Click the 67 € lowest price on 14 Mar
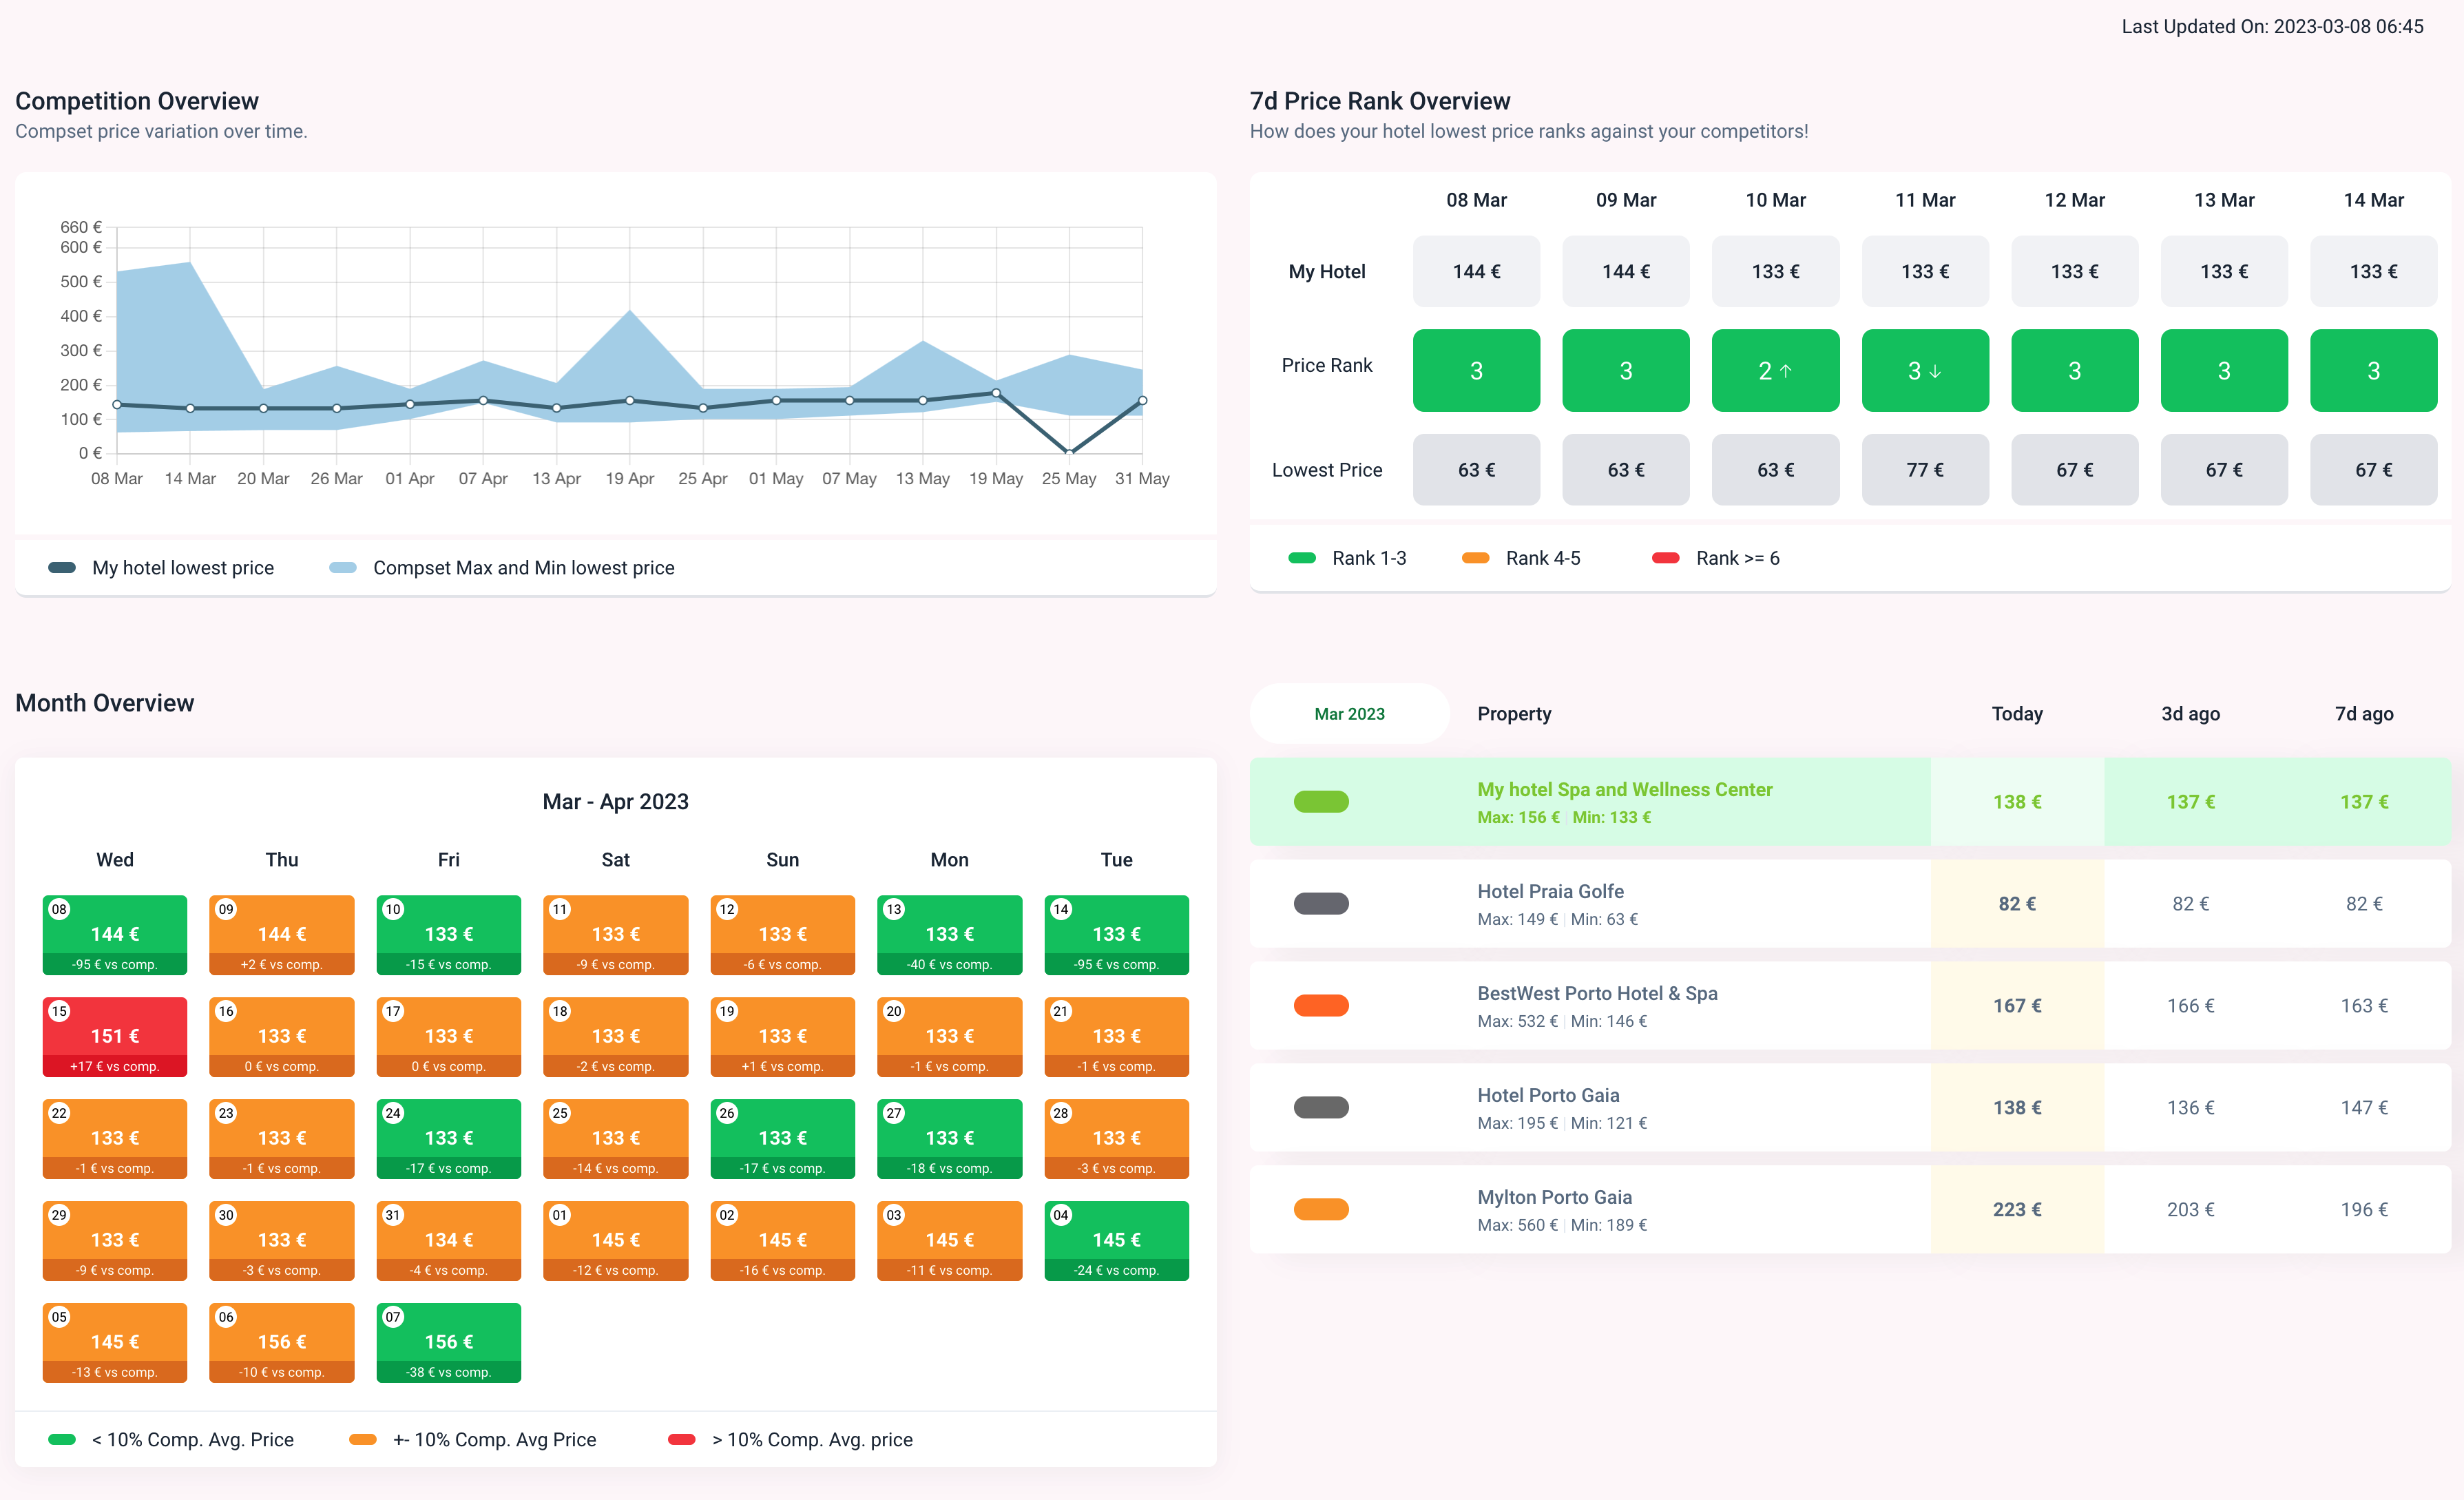 (2373, 470)
